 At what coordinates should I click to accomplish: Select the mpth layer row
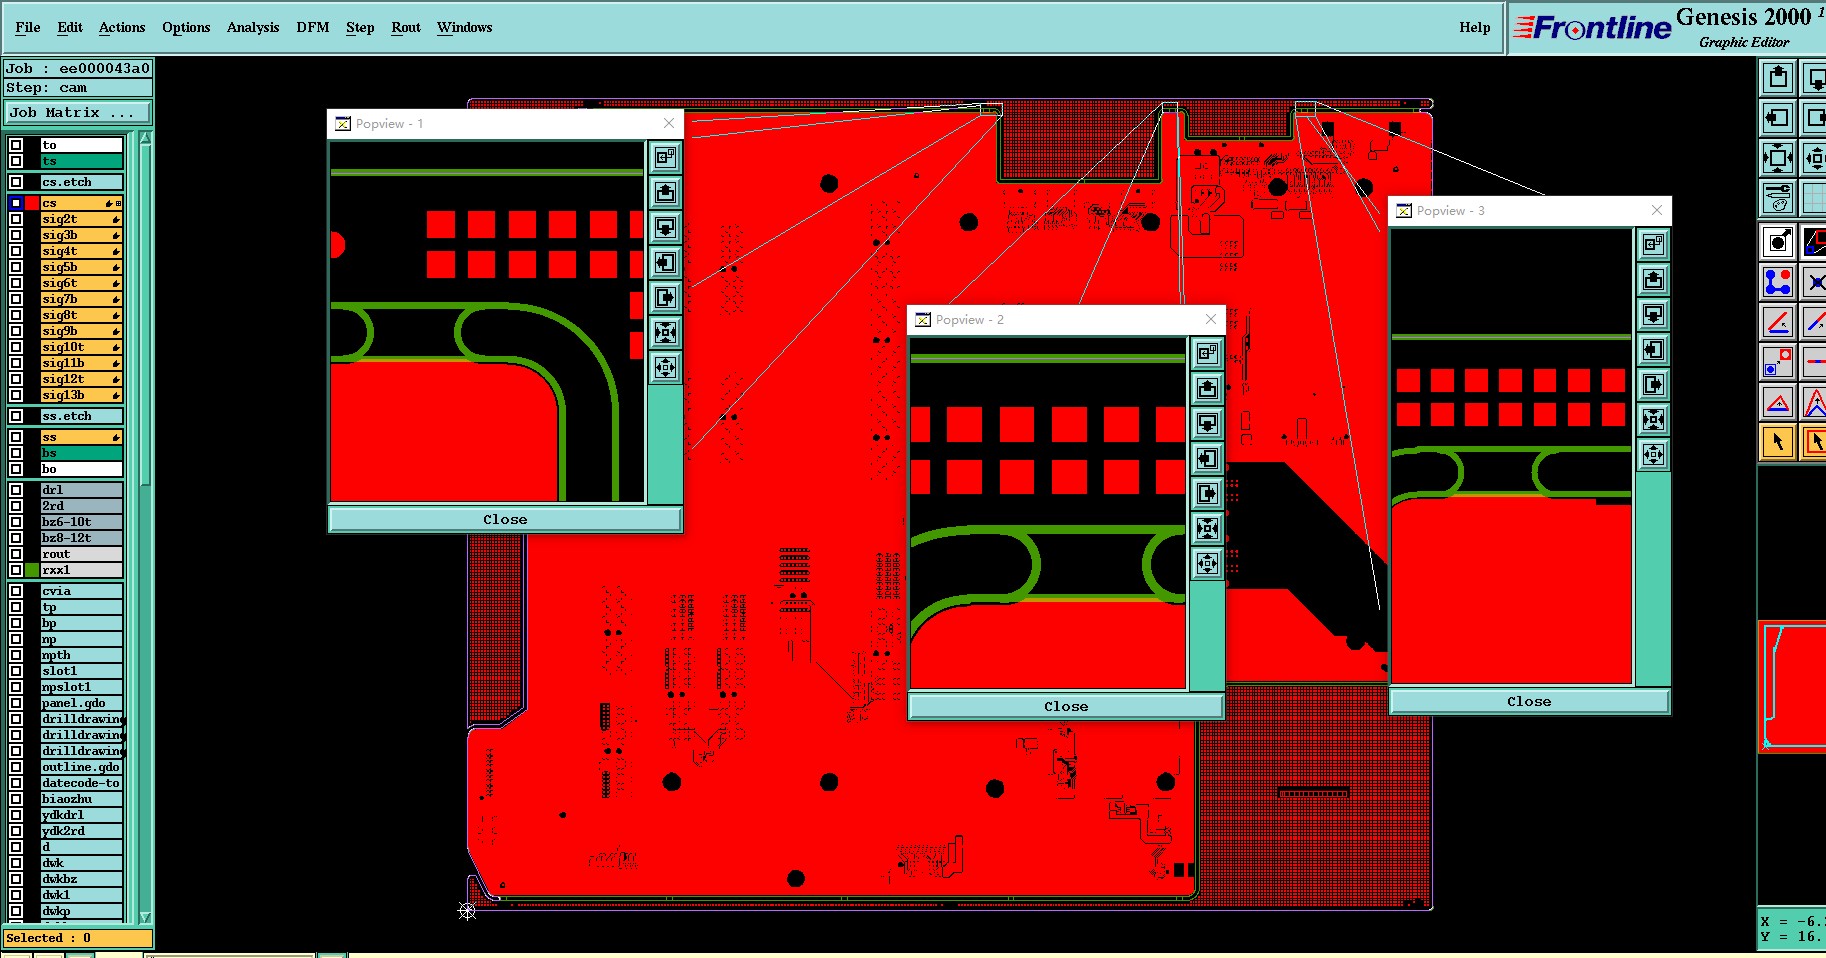click(x=81, y=655)
